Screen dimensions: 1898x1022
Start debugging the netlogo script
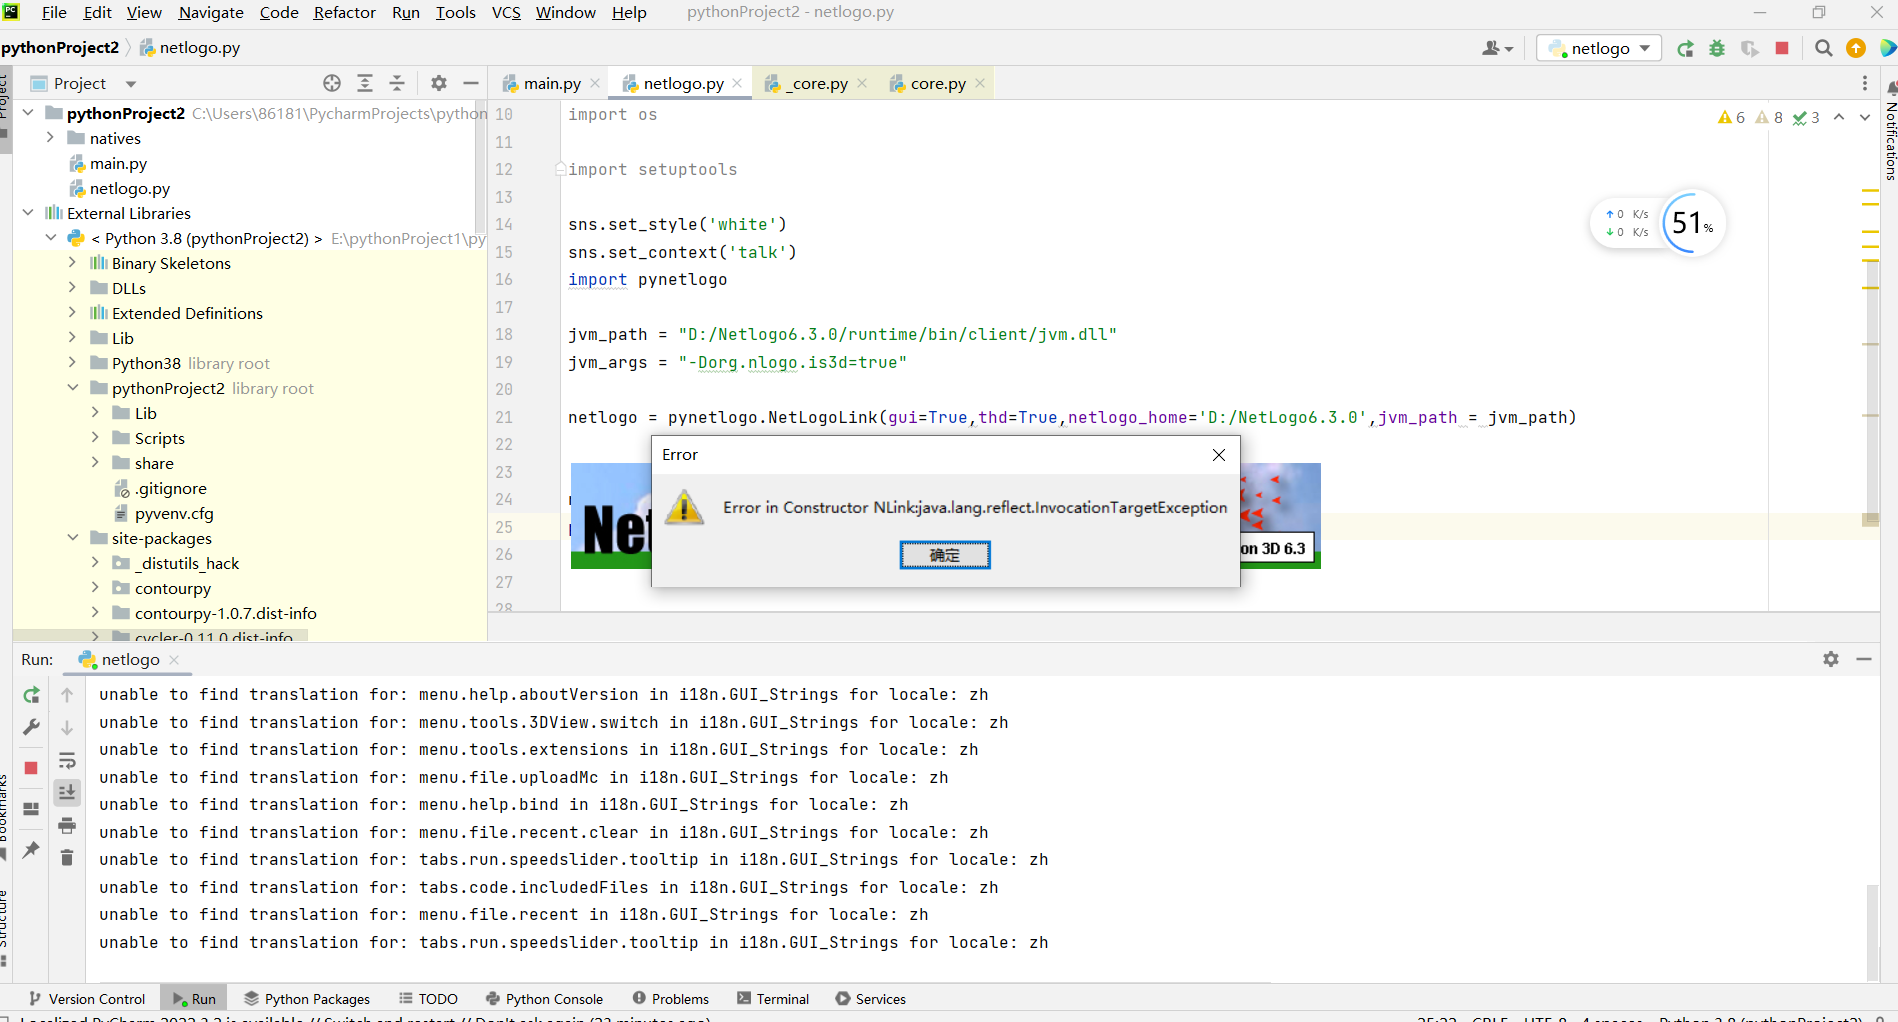click(x=1718, y=48)
